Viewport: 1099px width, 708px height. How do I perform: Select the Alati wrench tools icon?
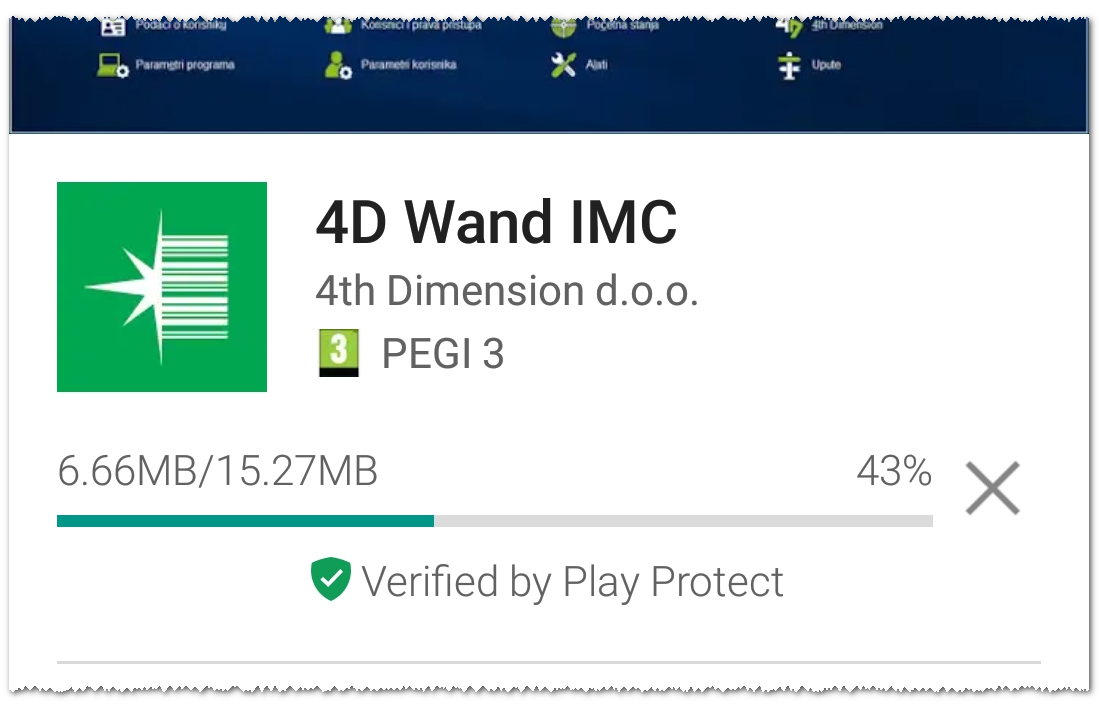pos(563,65)
